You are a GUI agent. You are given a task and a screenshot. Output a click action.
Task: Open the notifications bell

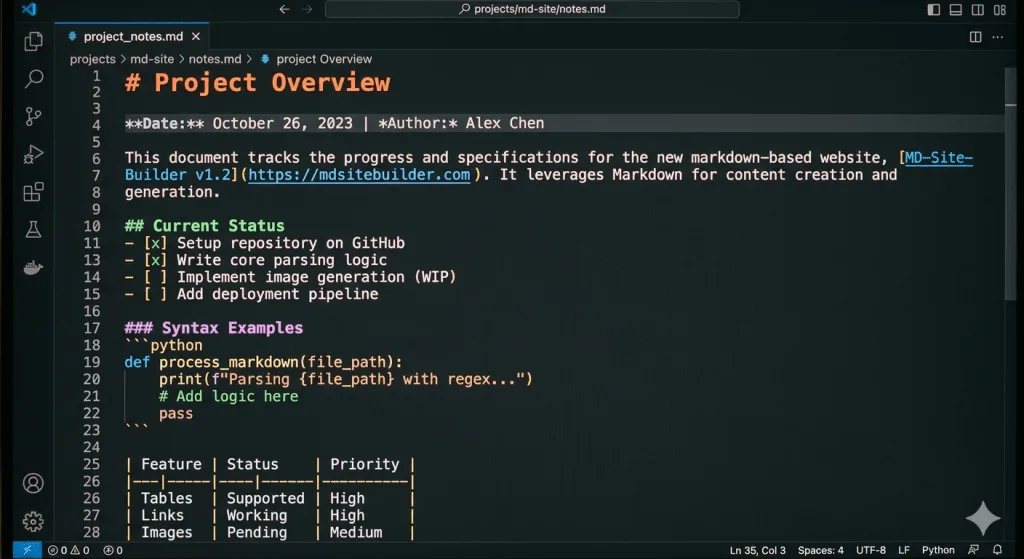click(x=997, y=551)
